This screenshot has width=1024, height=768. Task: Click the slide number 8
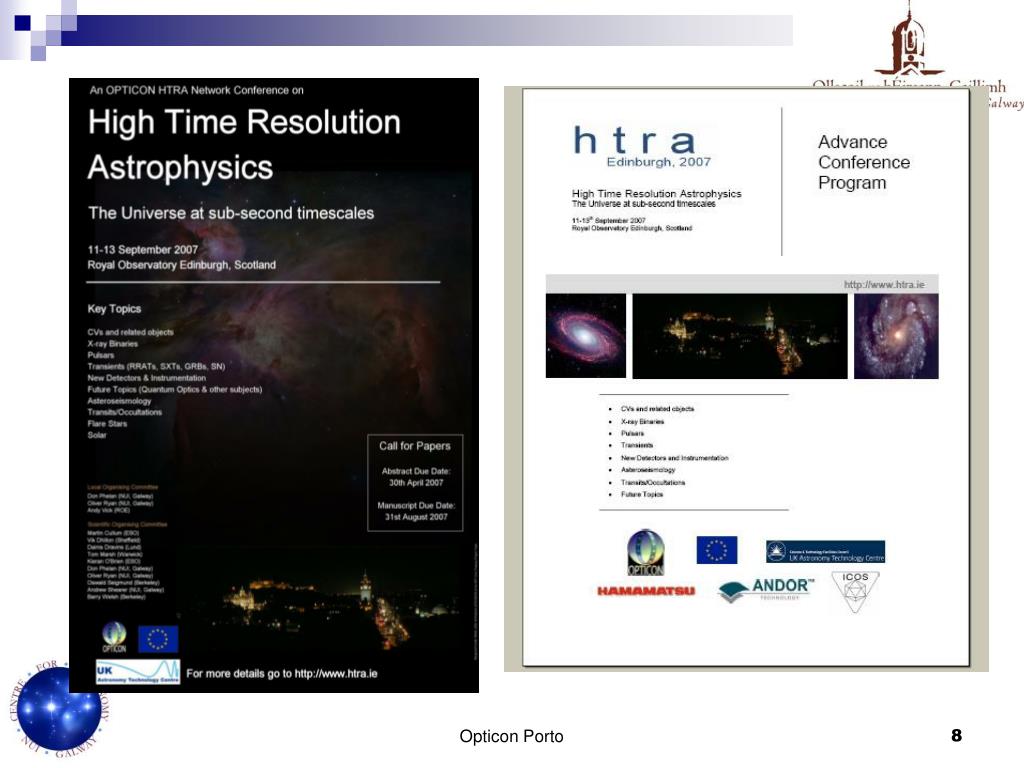point(957,735)
